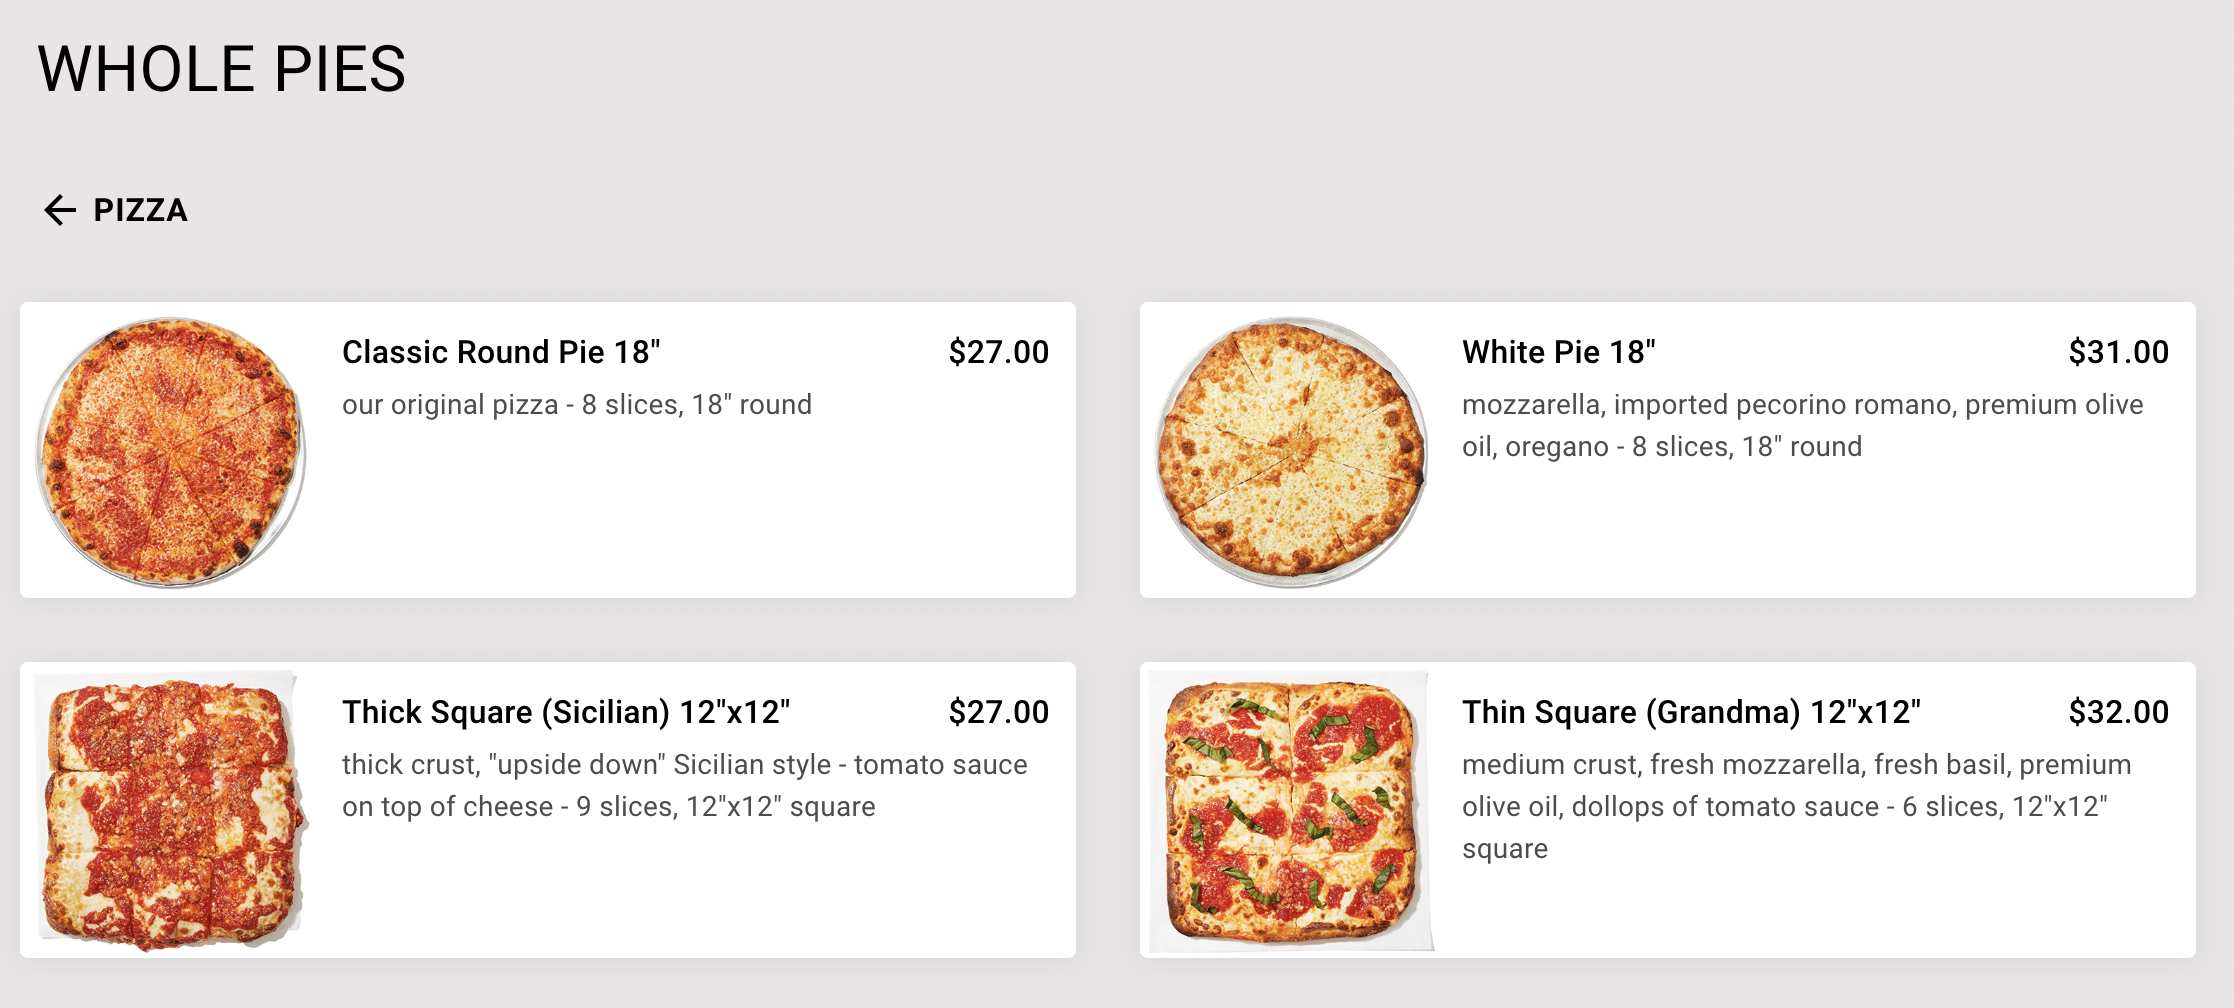Click the $27.00 price on Thick Square
Image resolution: width=2234 pixels, height=1008 pixels.
click(998, 712)
